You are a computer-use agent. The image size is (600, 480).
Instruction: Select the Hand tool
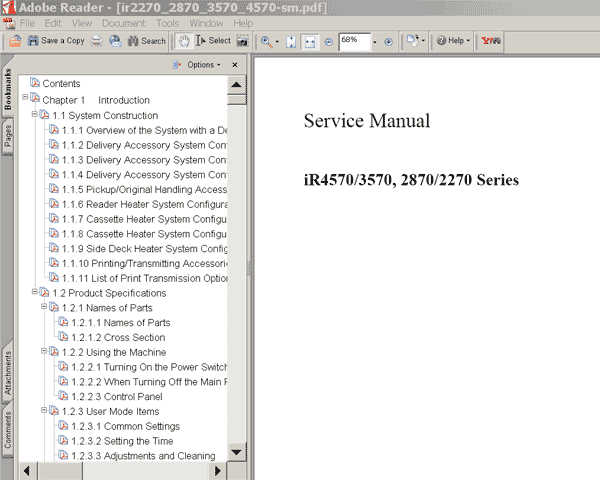point(184,41)
